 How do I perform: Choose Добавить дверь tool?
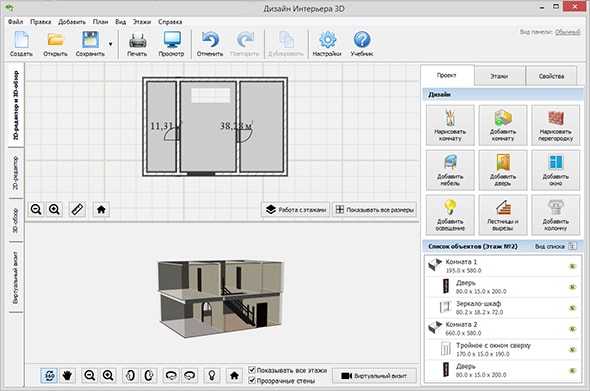click(x=503, y=170)
